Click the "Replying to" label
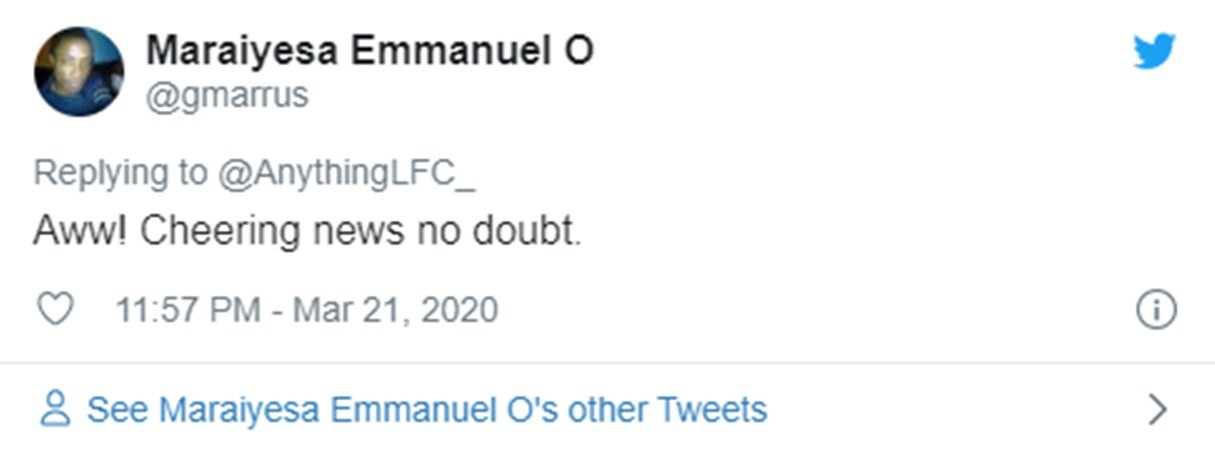The image size is (1215, 450). [120, 173]
